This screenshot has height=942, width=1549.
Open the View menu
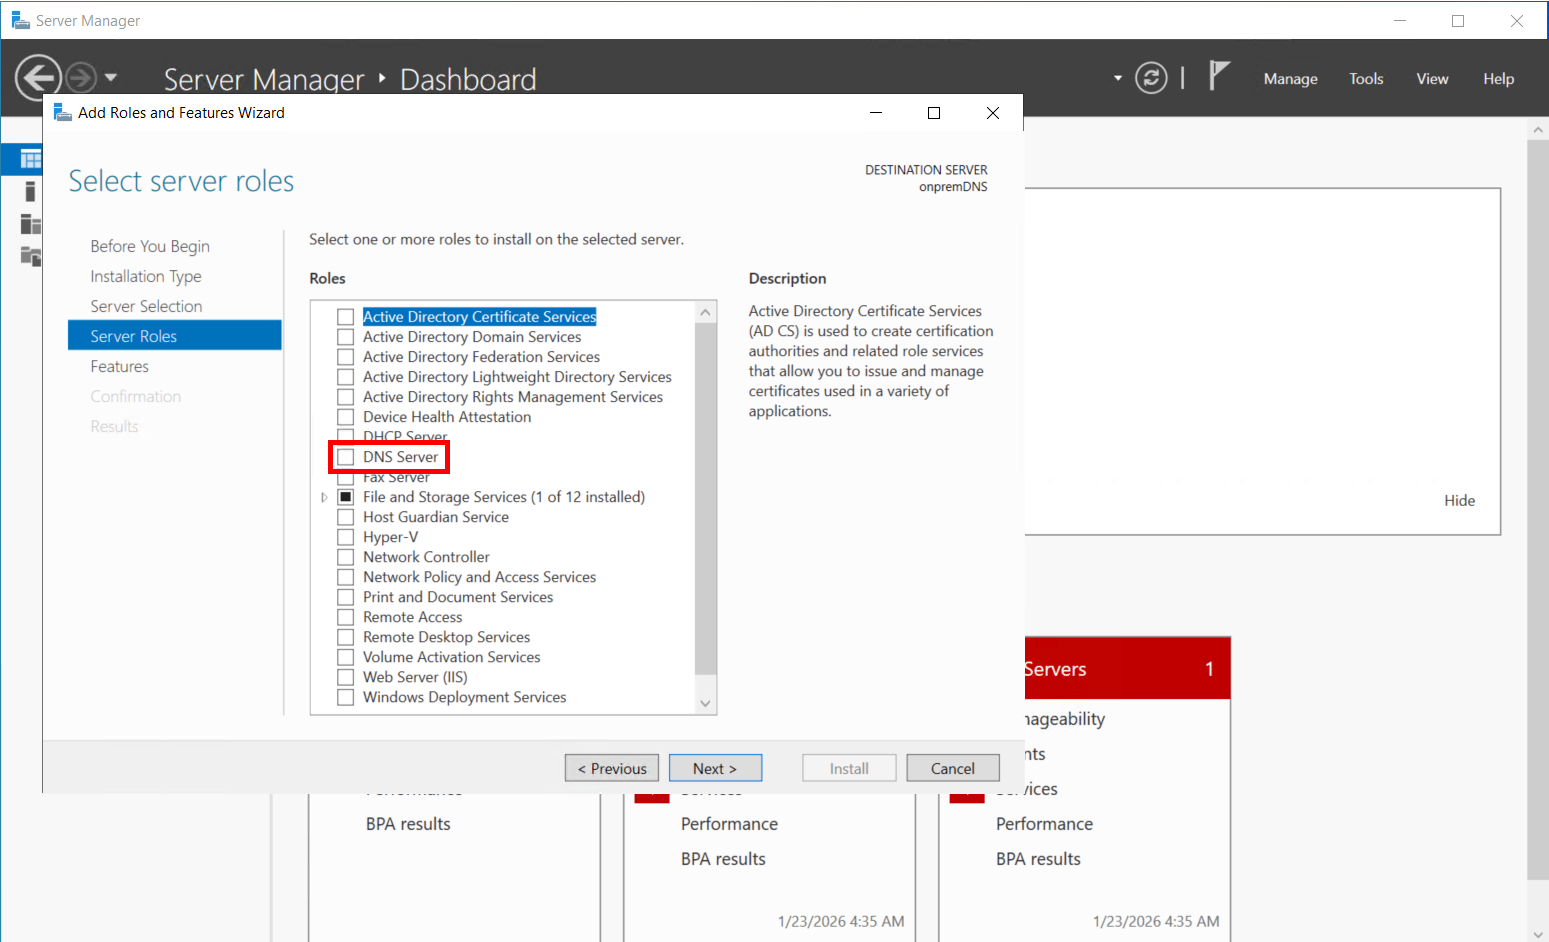tap(1432, 79)
